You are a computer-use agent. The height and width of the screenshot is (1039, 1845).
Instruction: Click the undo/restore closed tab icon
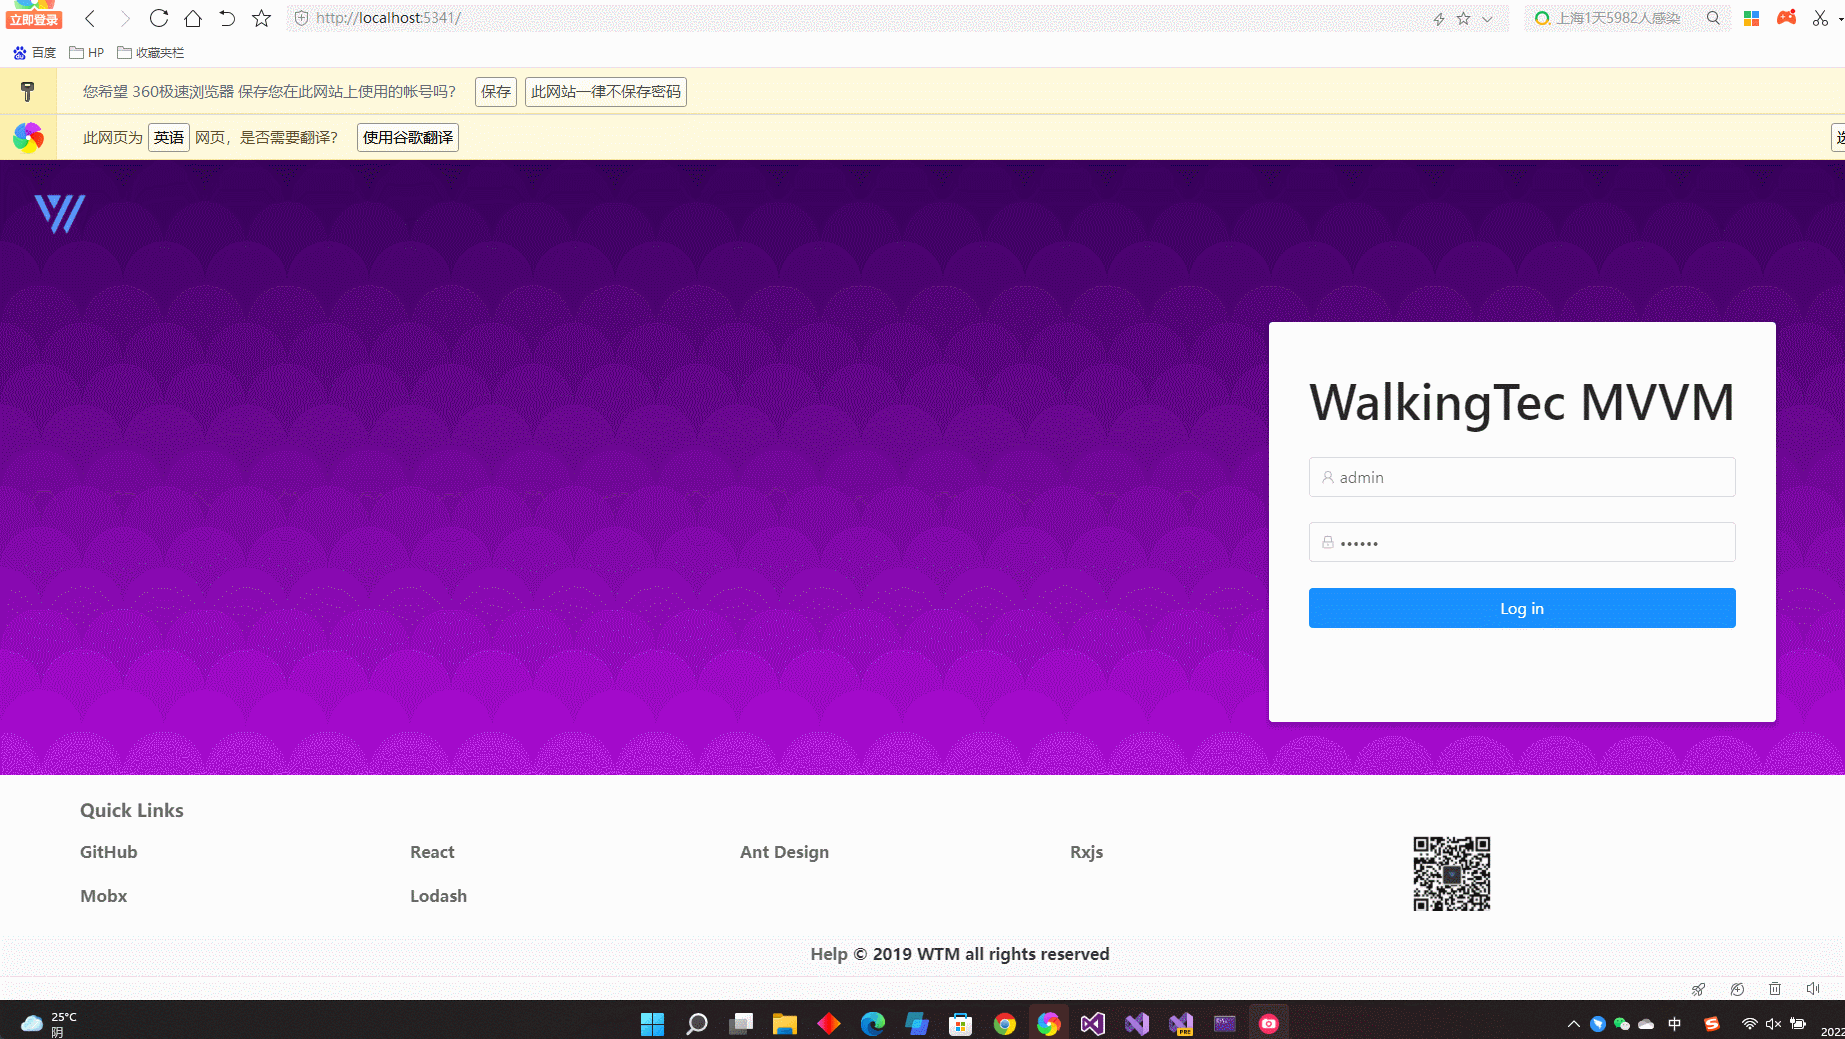point(227,18)
